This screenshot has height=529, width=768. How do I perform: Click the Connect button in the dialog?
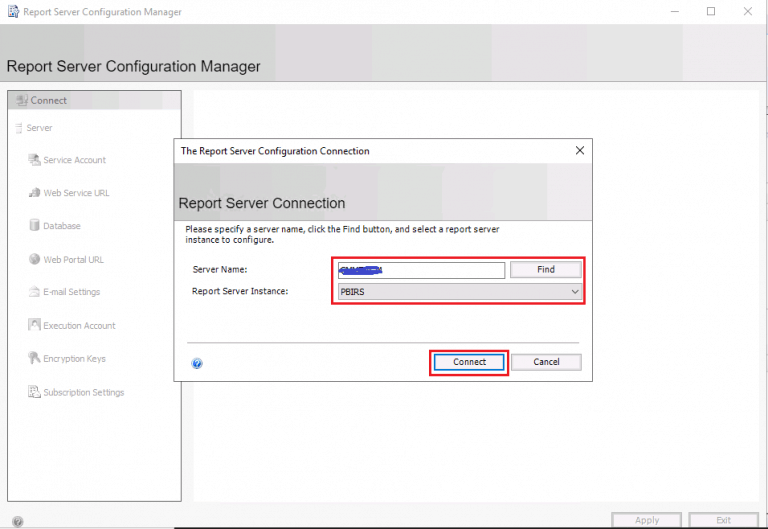[x=469, y=362]
